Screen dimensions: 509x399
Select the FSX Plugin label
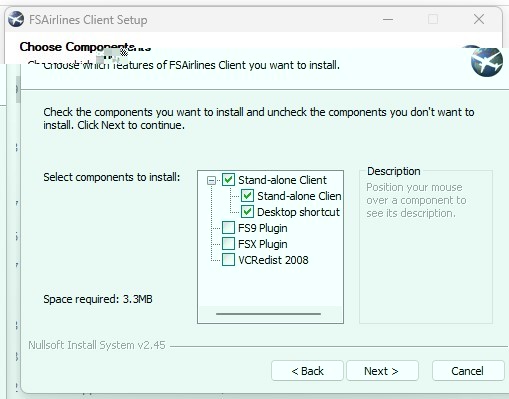point(263,244)
